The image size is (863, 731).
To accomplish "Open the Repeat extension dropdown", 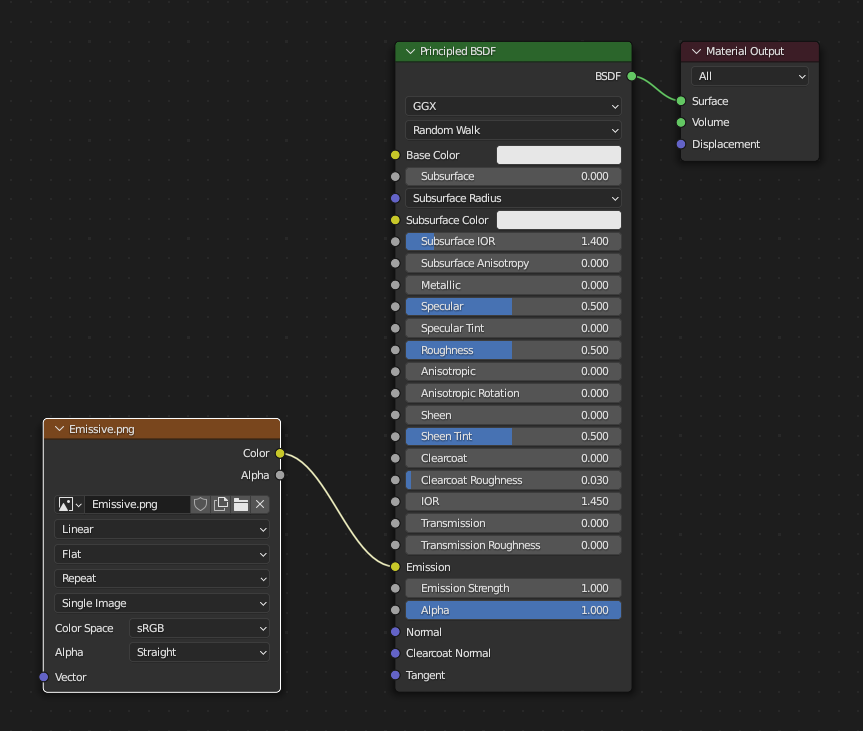I will 162,579.
